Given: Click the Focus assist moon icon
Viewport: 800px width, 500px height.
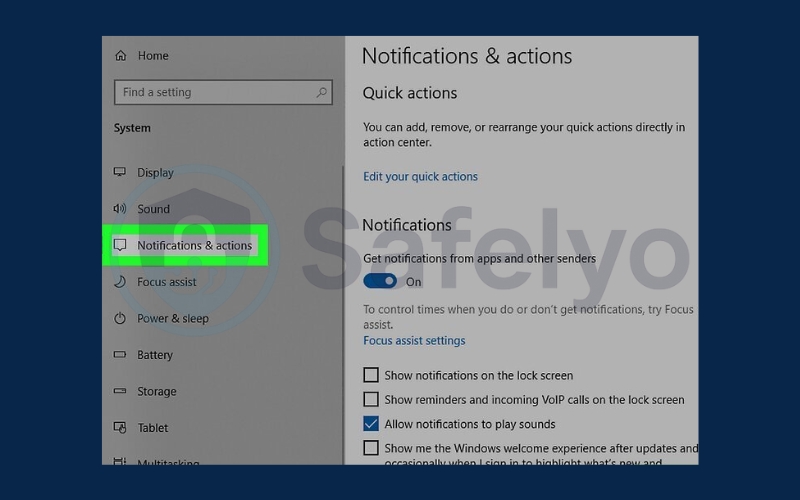Looking at the screenshot, I should pyautogui.click(x=120, y=282).
